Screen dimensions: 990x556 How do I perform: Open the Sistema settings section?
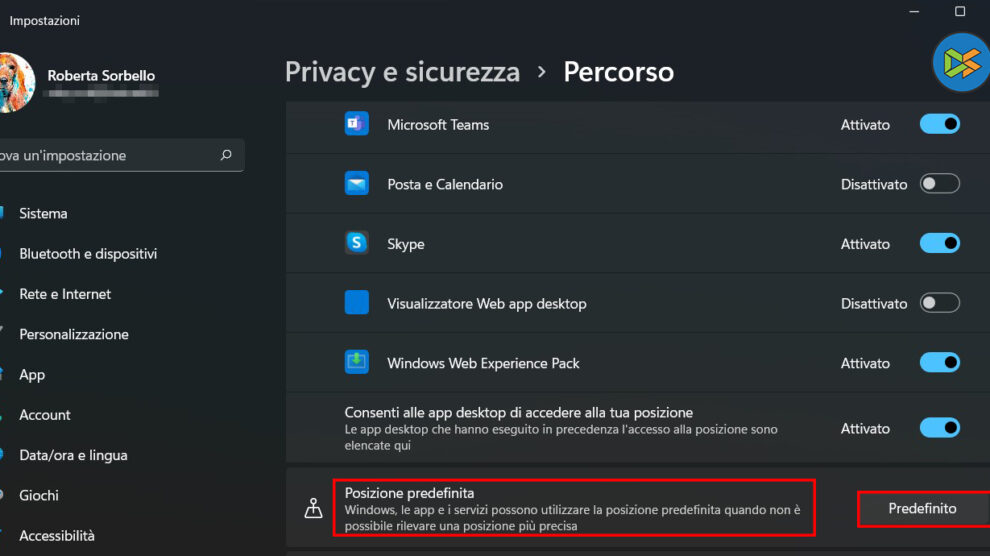point(44,214)
